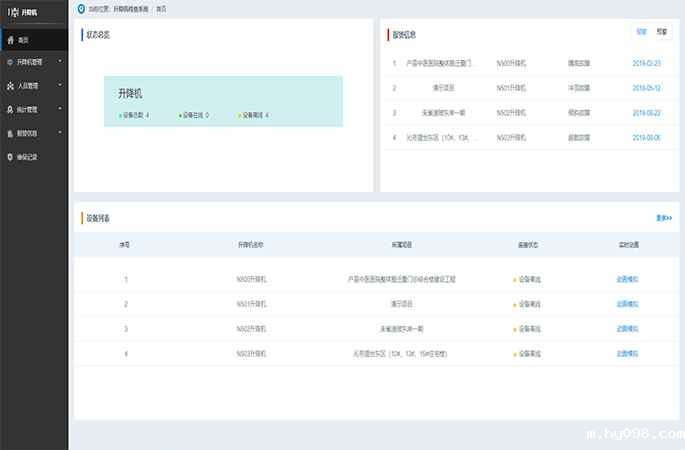Open real-time link for N501升降机 row
Image resolution: width=685 pixels, height=450 pixels.
click(627, 303)
